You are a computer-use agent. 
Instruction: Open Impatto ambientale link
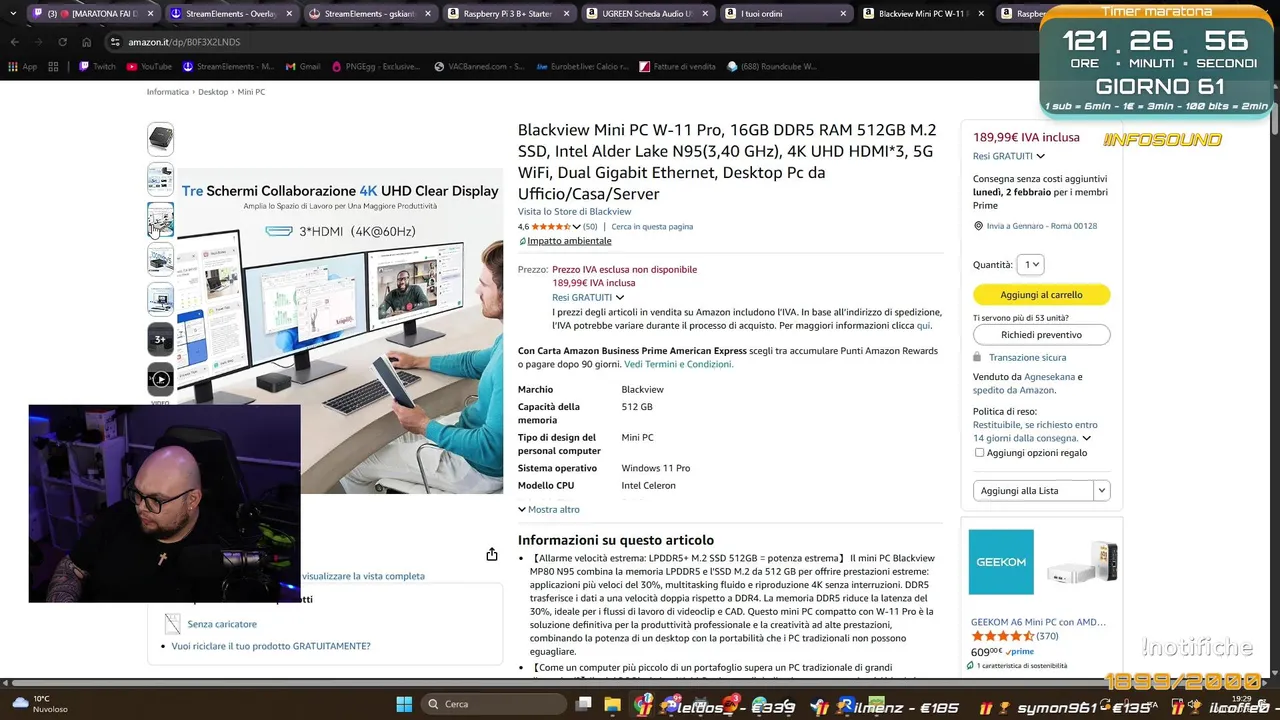569,241
